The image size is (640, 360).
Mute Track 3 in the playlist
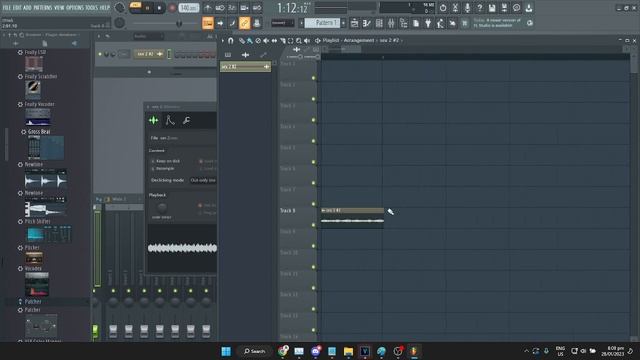(x=313, y=120)
